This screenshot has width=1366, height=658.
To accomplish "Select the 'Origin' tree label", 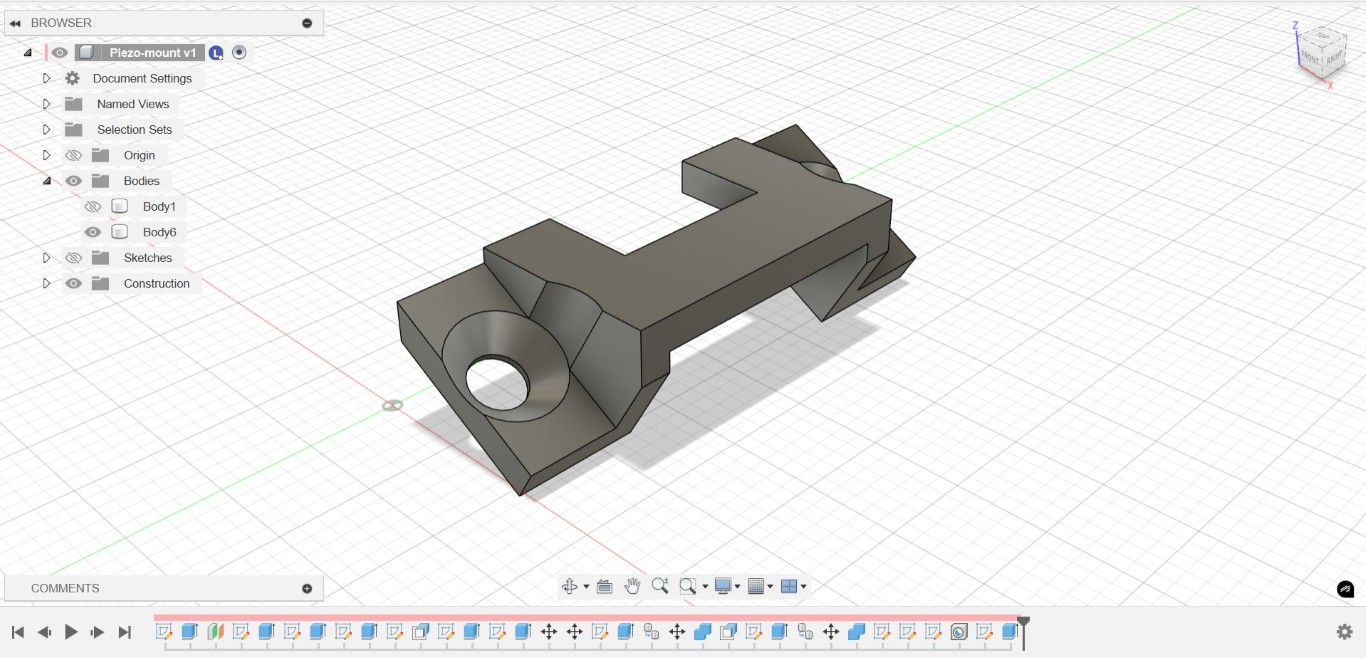I will [139, 156].
